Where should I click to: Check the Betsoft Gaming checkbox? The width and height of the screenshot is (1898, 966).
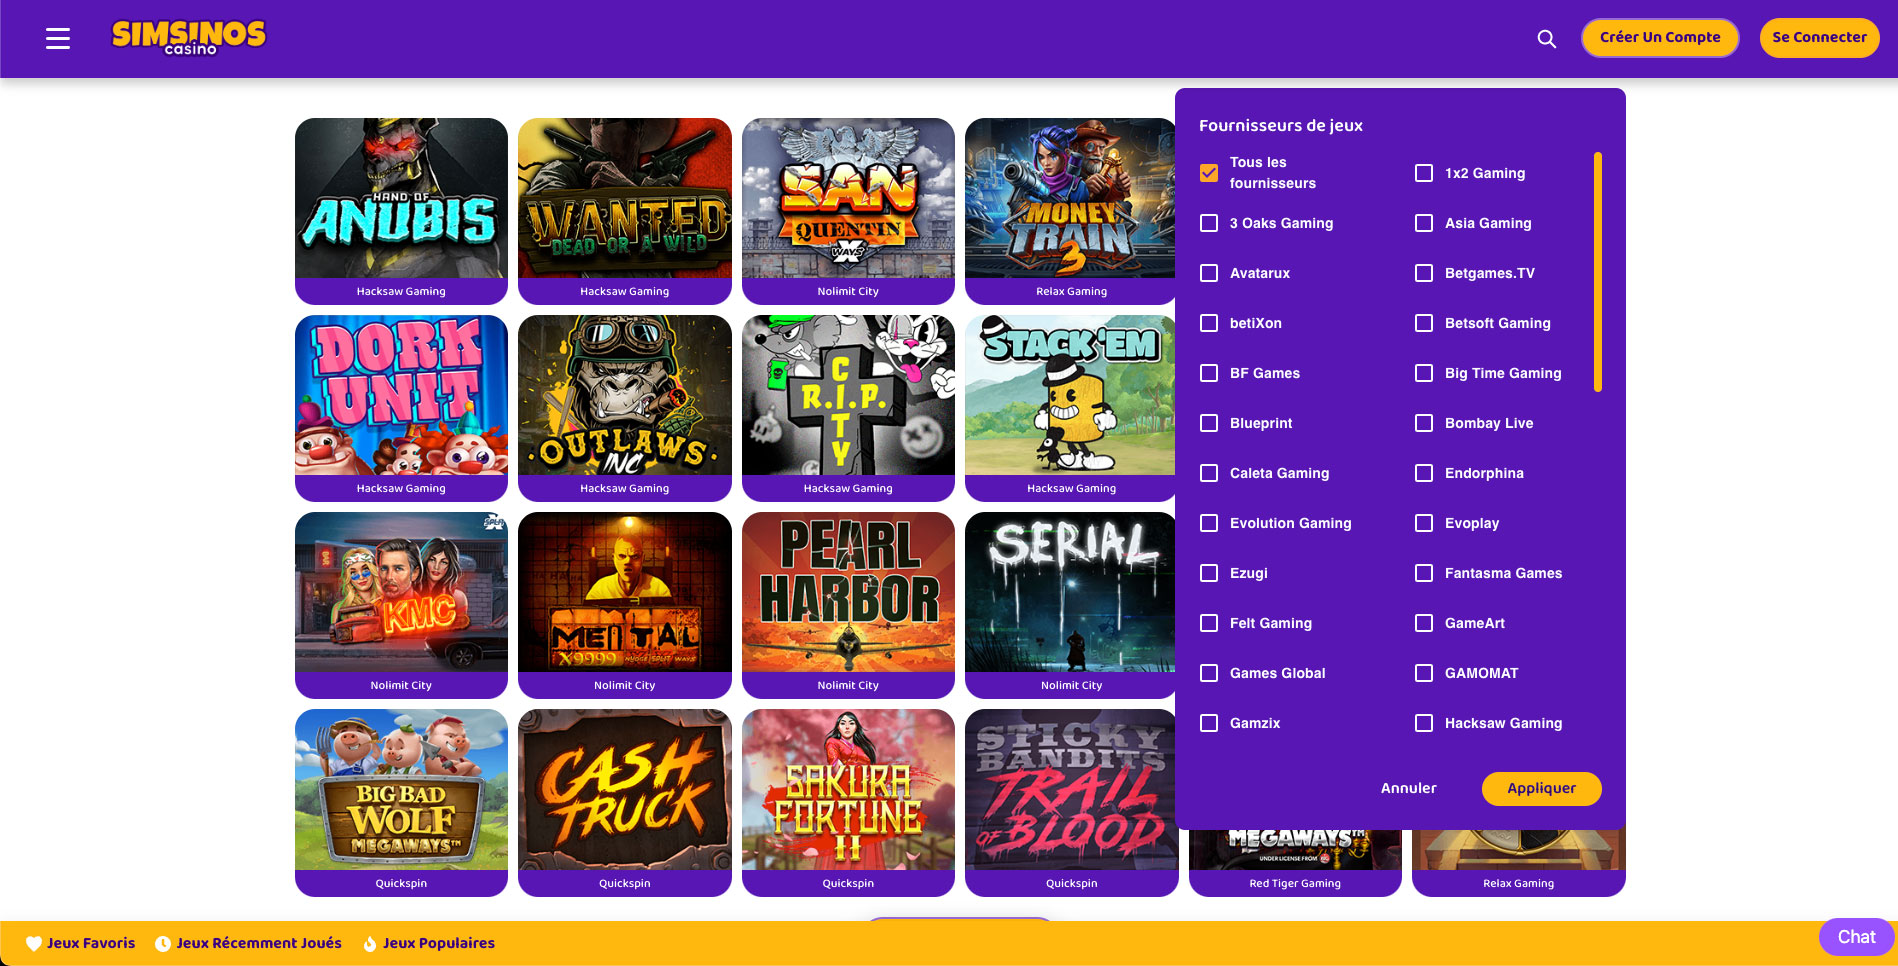pos(1424,323)
